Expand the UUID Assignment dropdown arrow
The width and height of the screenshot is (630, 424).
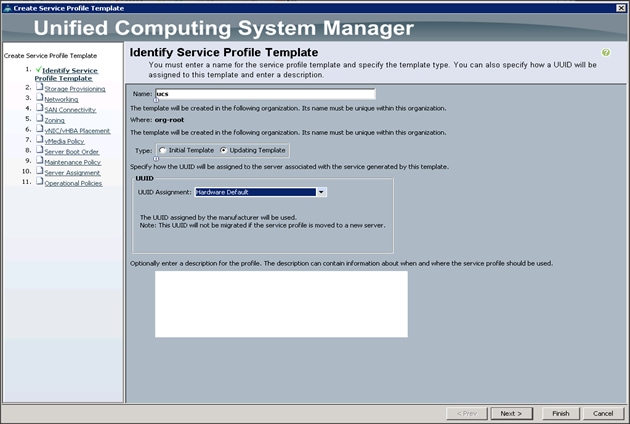(x=321, y=192)
